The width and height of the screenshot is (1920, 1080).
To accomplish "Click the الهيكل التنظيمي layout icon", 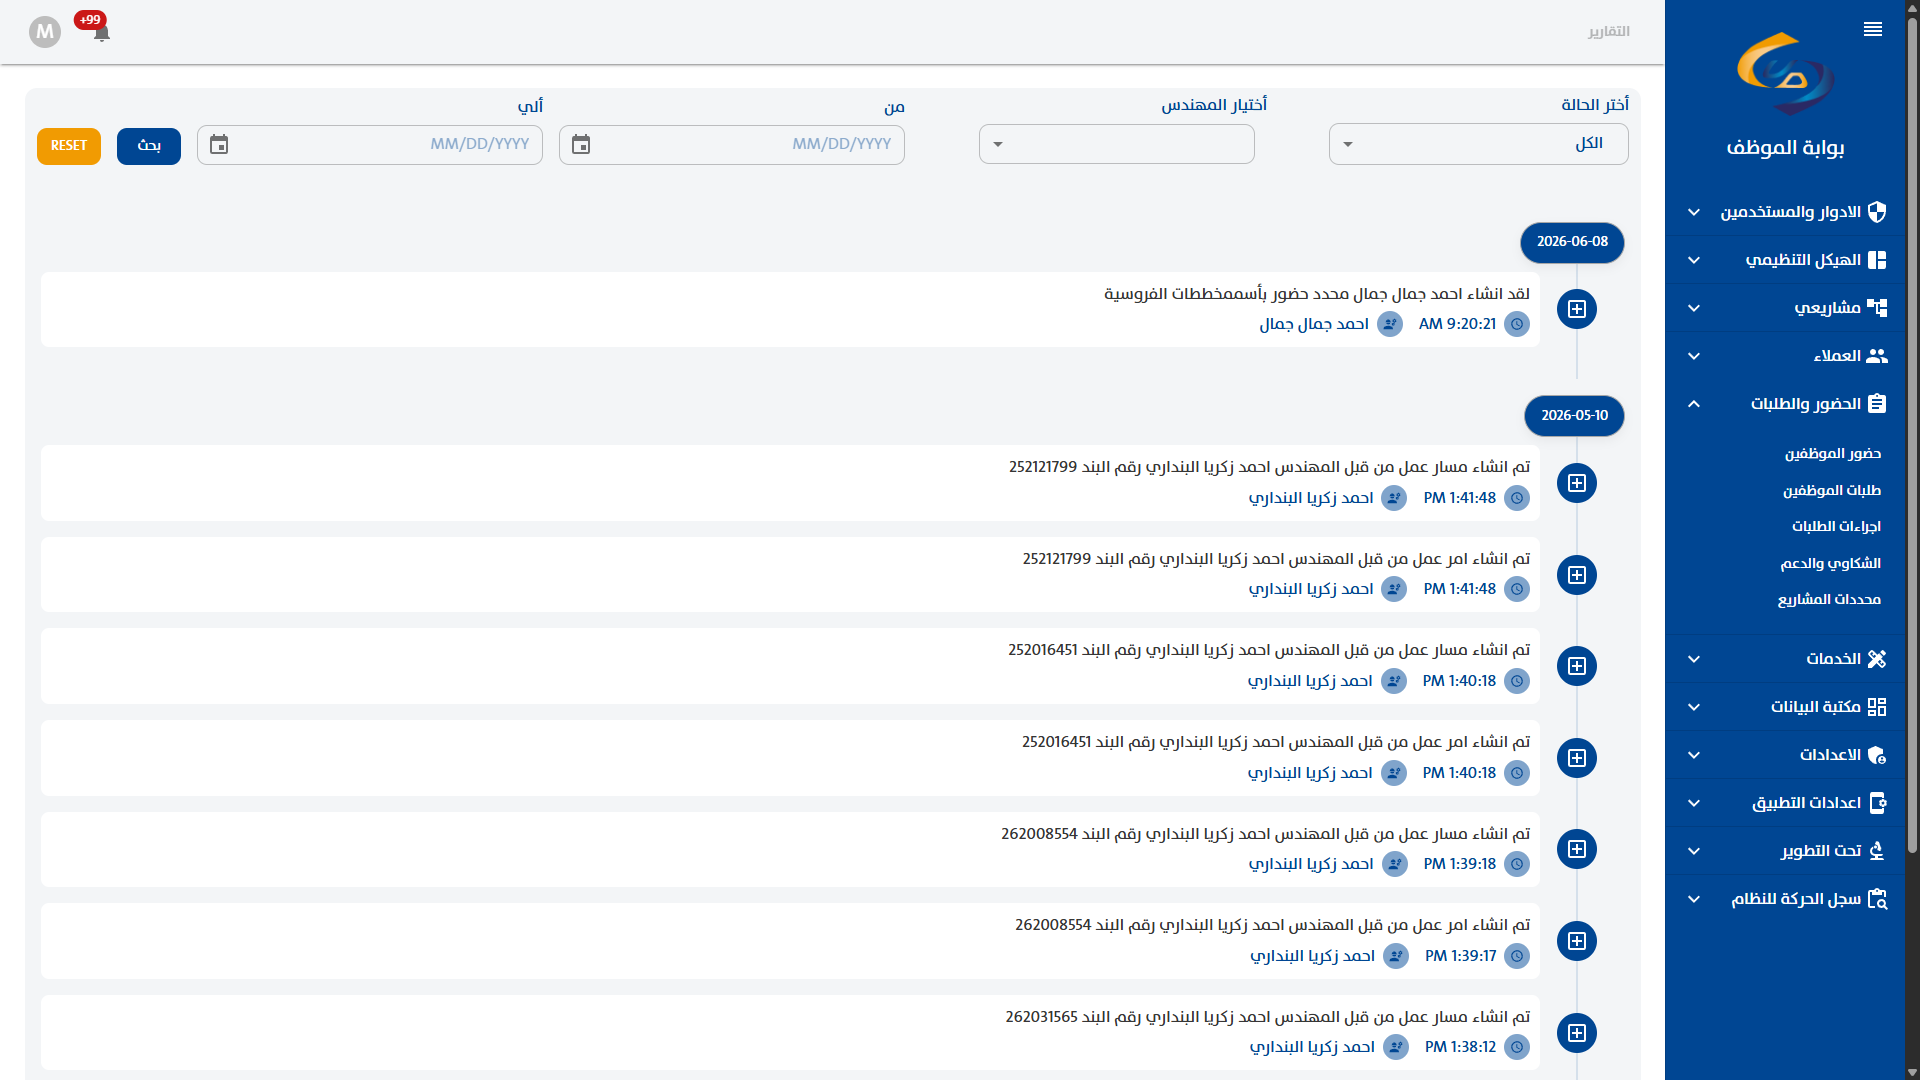I will pos(1877,260).
